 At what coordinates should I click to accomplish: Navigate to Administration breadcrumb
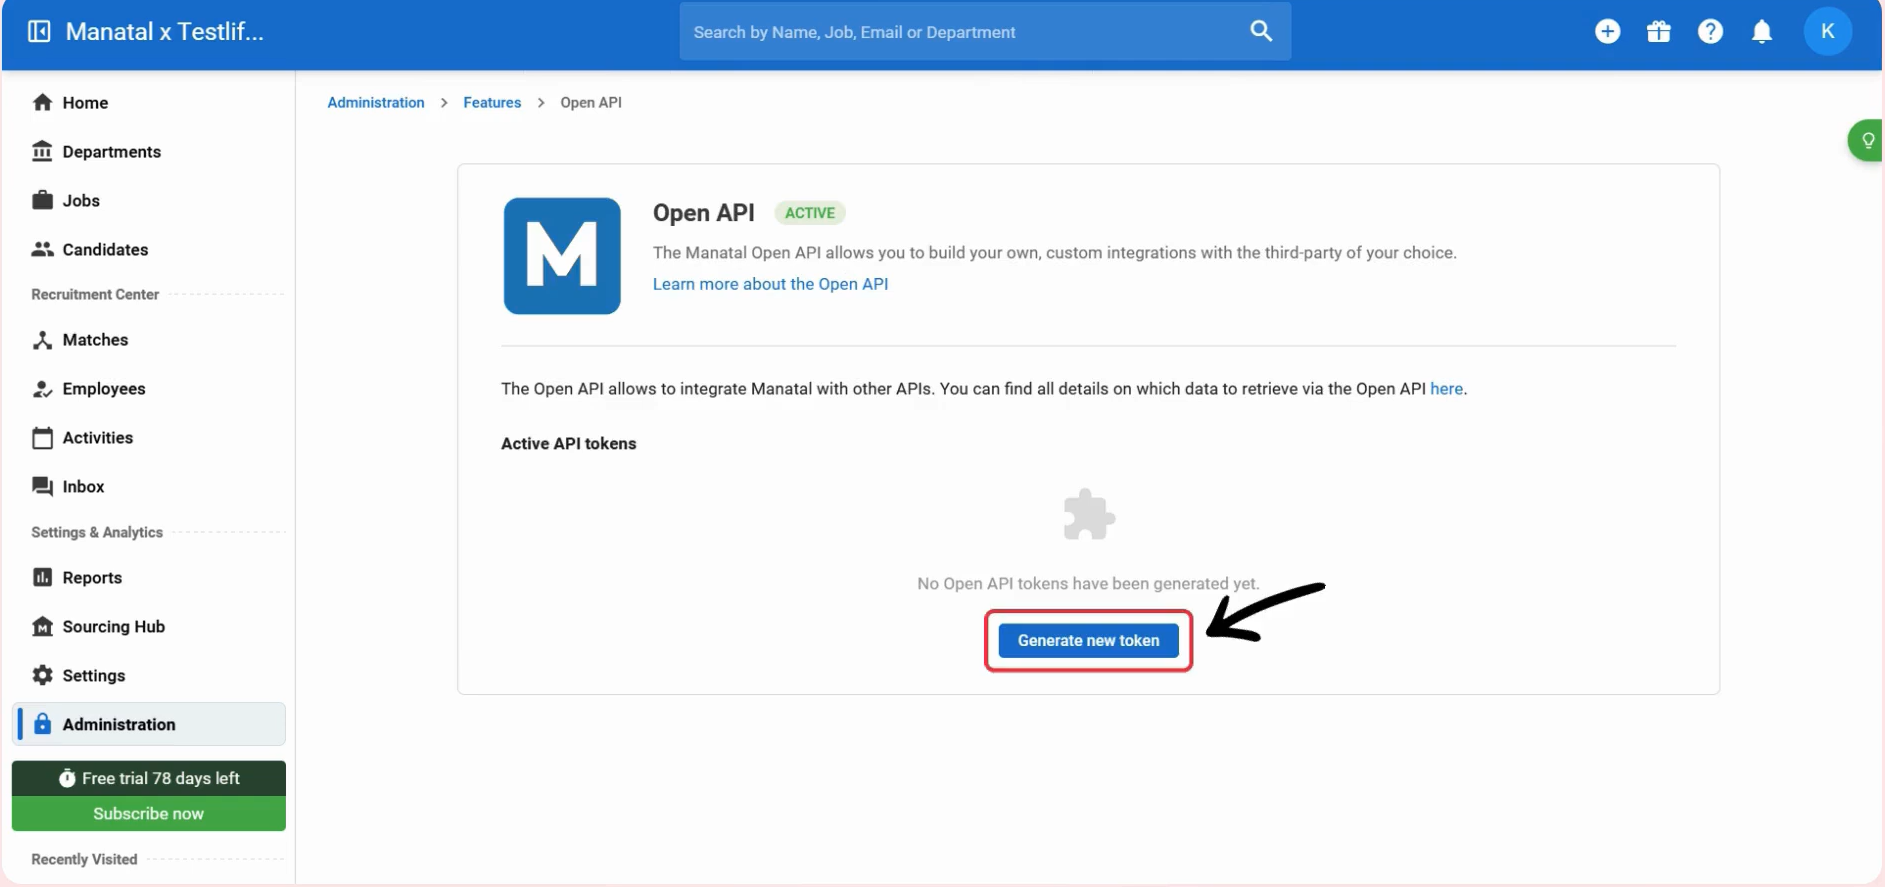[x=376, y=102]
